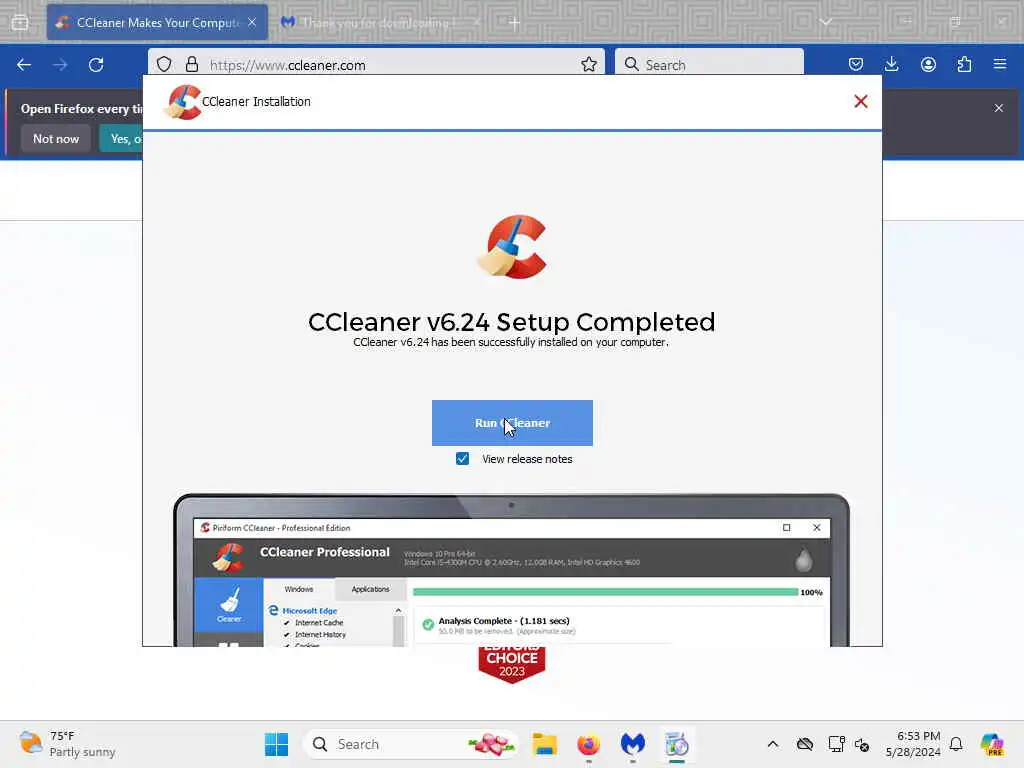The image size is (1024, 768).
Task: Open Firefox extensions menu
Action: [964, 64]
